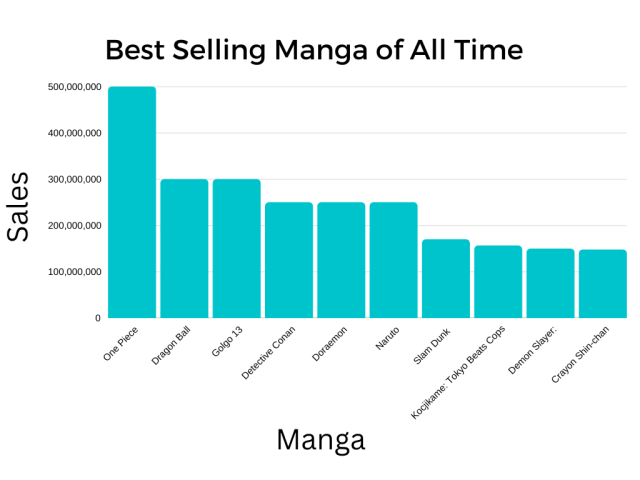Select the Kochikame: Tokyo Beats Cops bar
The image size is (640, 480).
click(498, 281)
